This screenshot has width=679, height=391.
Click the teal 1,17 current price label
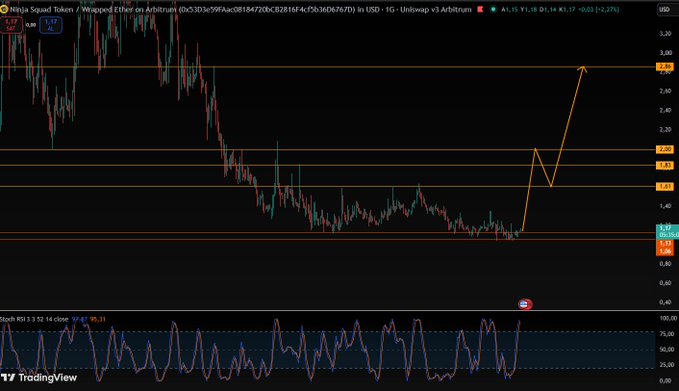point(667,231)
